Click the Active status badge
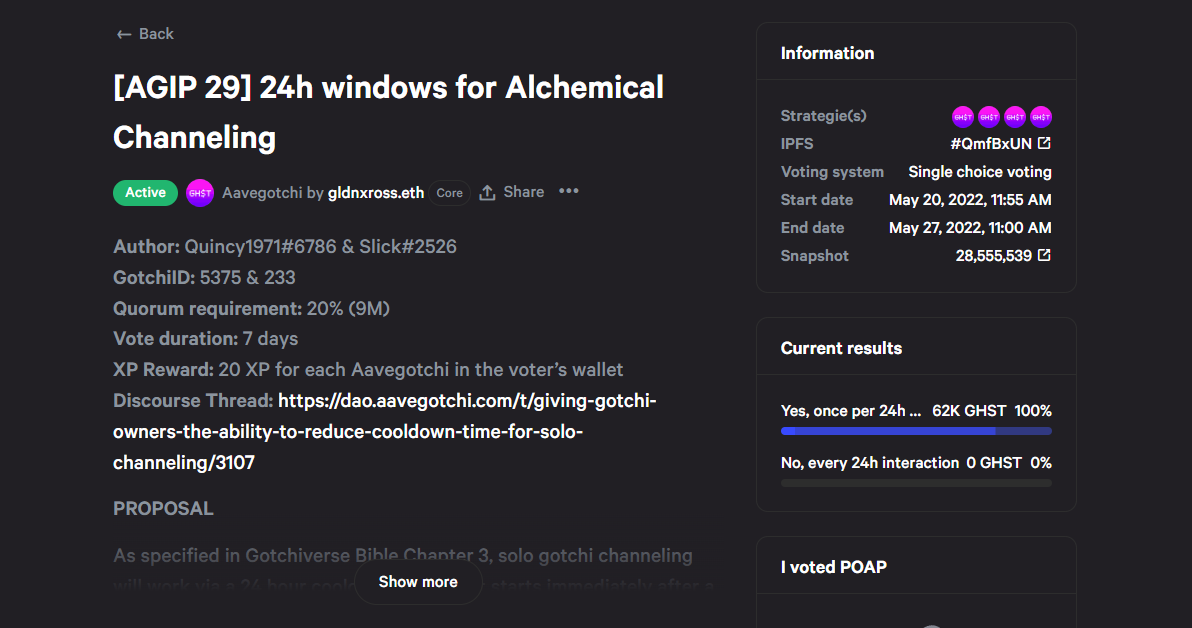Image resolution: width=1192 pixels, height=628 pixels. click(x=145, y=193)
